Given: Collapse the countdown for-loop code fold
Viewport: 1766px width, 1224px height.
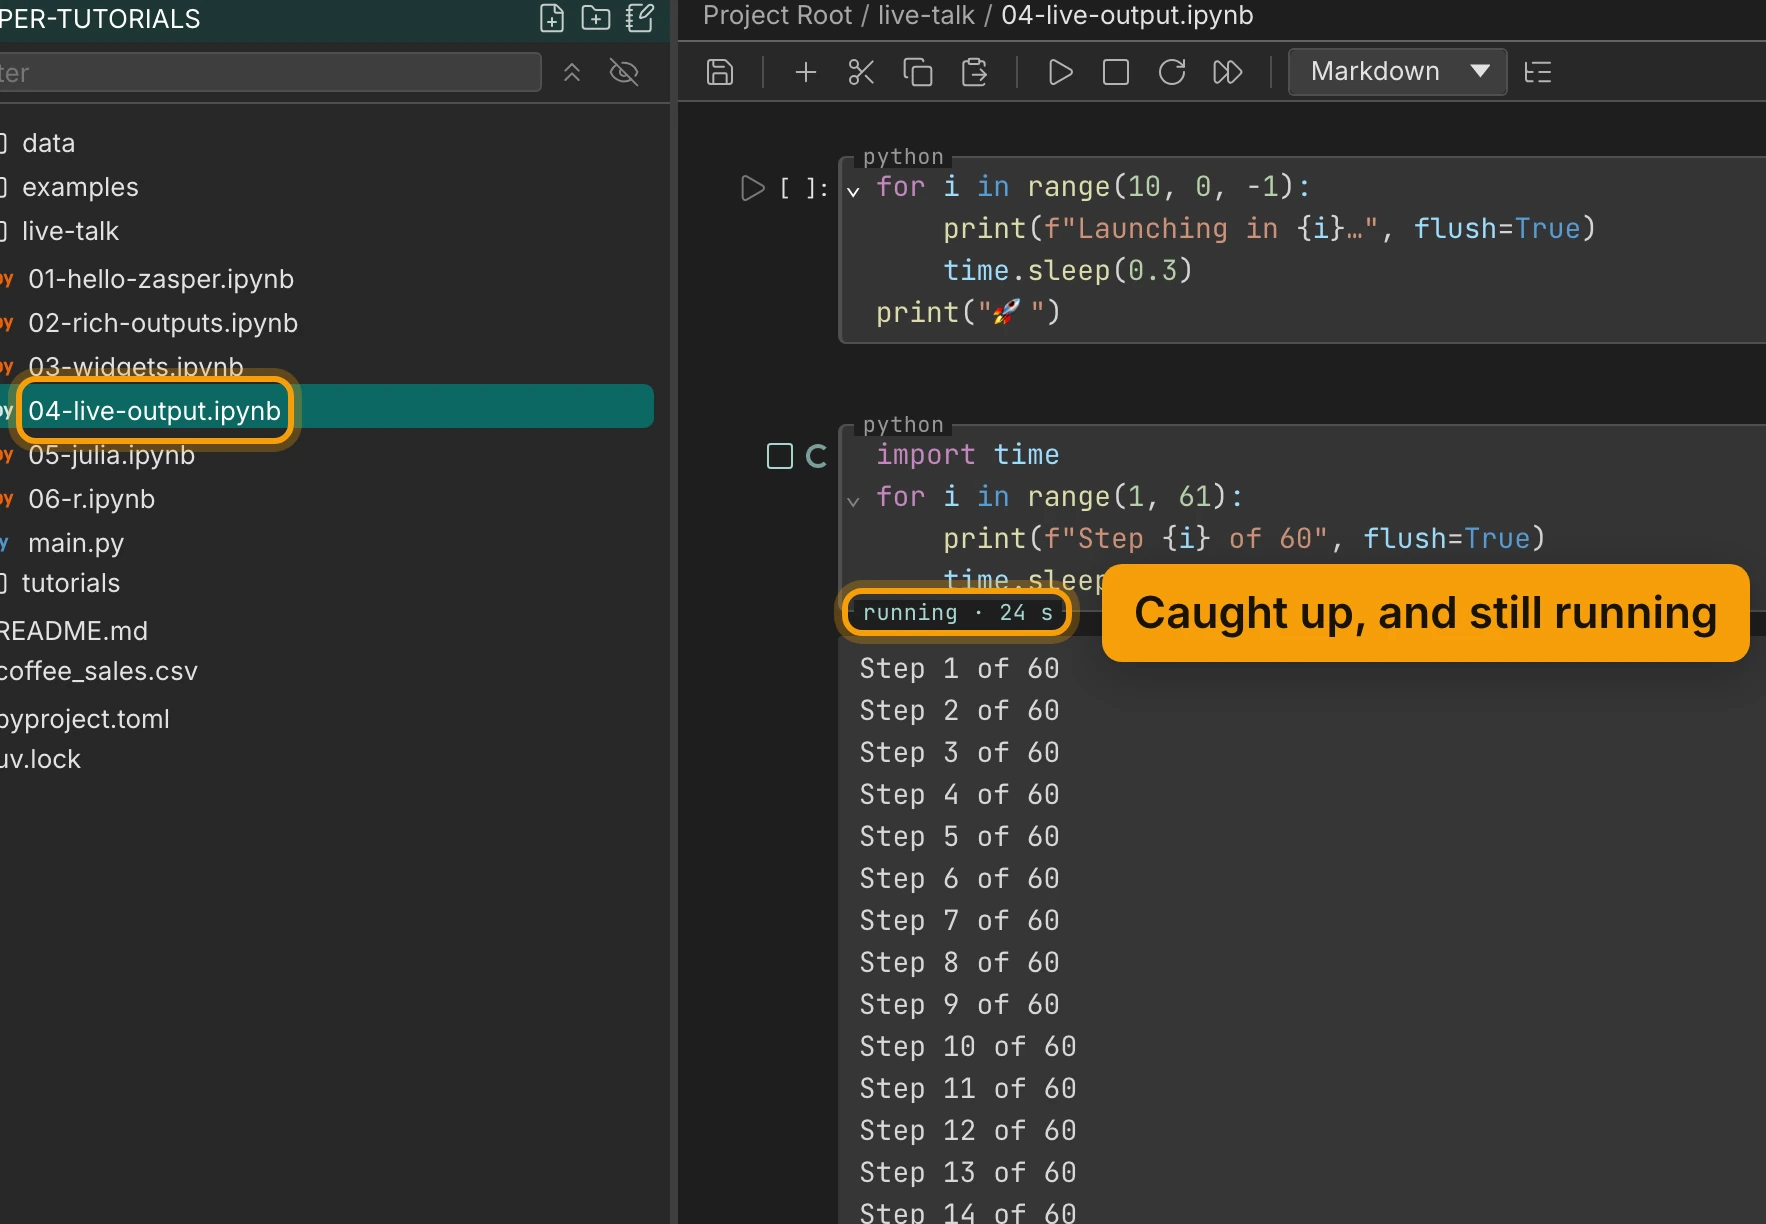Looking at the screenshot, I should (x=853, y=190).
